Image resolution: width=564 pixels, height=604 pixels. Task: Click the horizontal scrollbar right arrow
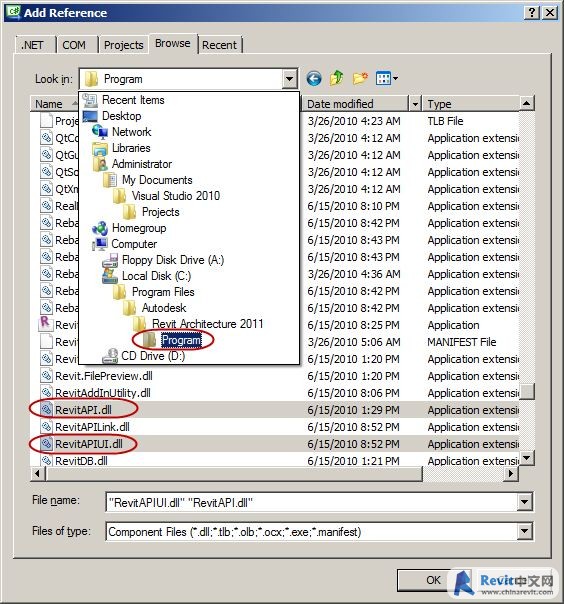click(511, 473)
